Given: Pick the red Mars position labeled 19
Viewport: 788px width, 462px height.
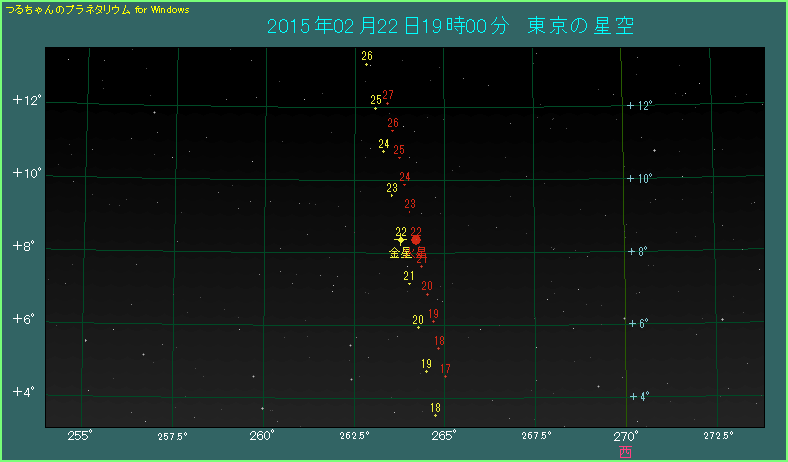Looking at the screenshot, I should [x=433, y=315].
